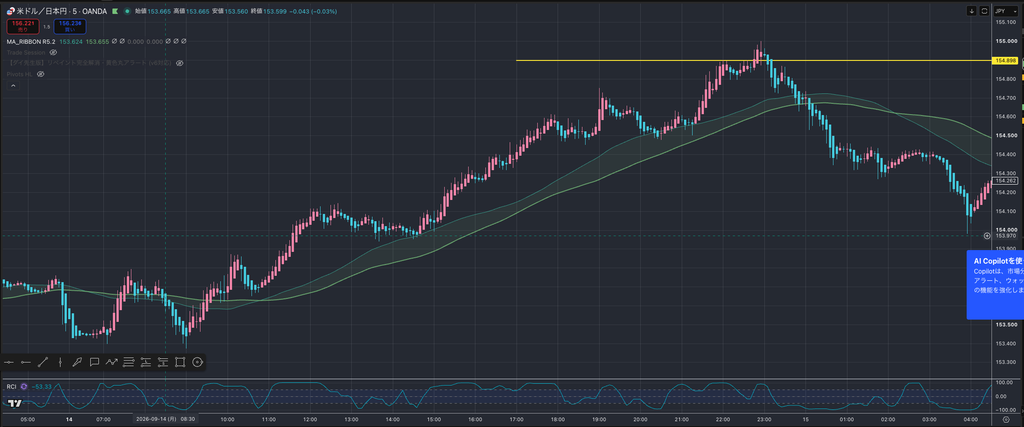This screenshot has height=427, width=1024.
Task: Select the callout comment tool
Action: pyautogui.click(x=94, y=362)
